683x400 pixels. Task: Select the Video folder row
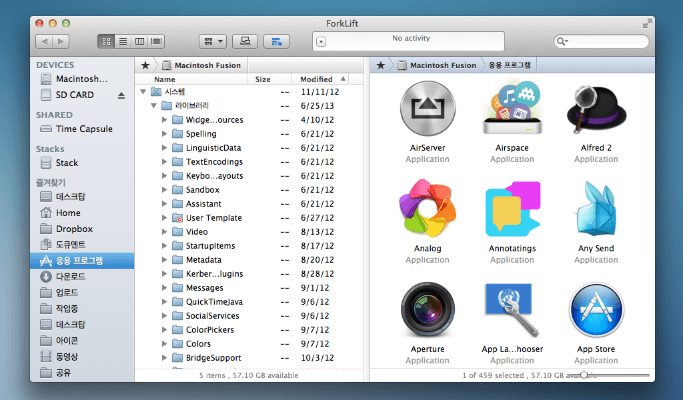pos(249,232)
